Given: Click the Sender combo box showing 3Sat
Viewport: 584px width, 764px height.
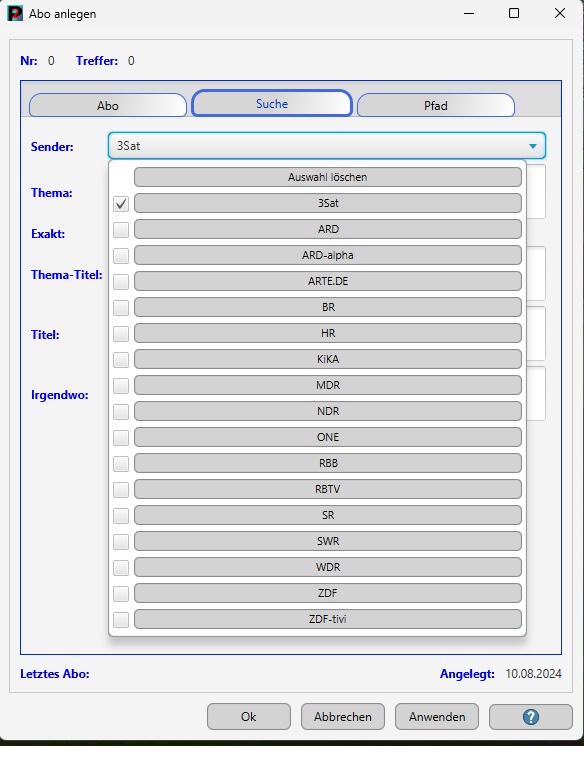Looking at the screenshot, I should (x=326, y=146).
